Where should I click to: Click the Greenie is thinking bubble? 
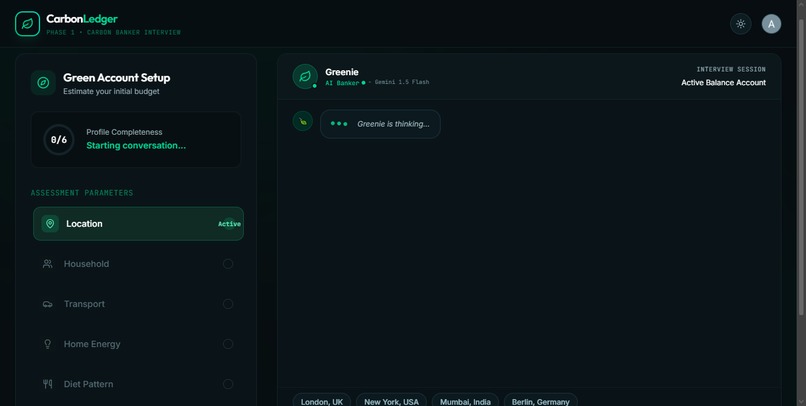pyautogui.click(x=380, y=124)
